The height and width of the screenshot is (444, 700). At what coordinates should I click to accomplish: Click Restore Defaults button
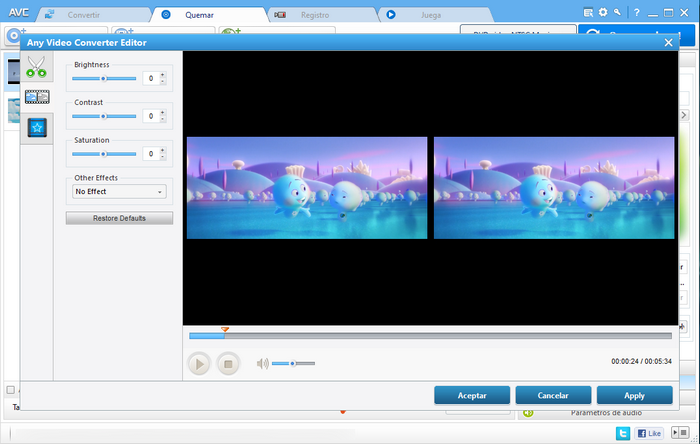[119, 218]
